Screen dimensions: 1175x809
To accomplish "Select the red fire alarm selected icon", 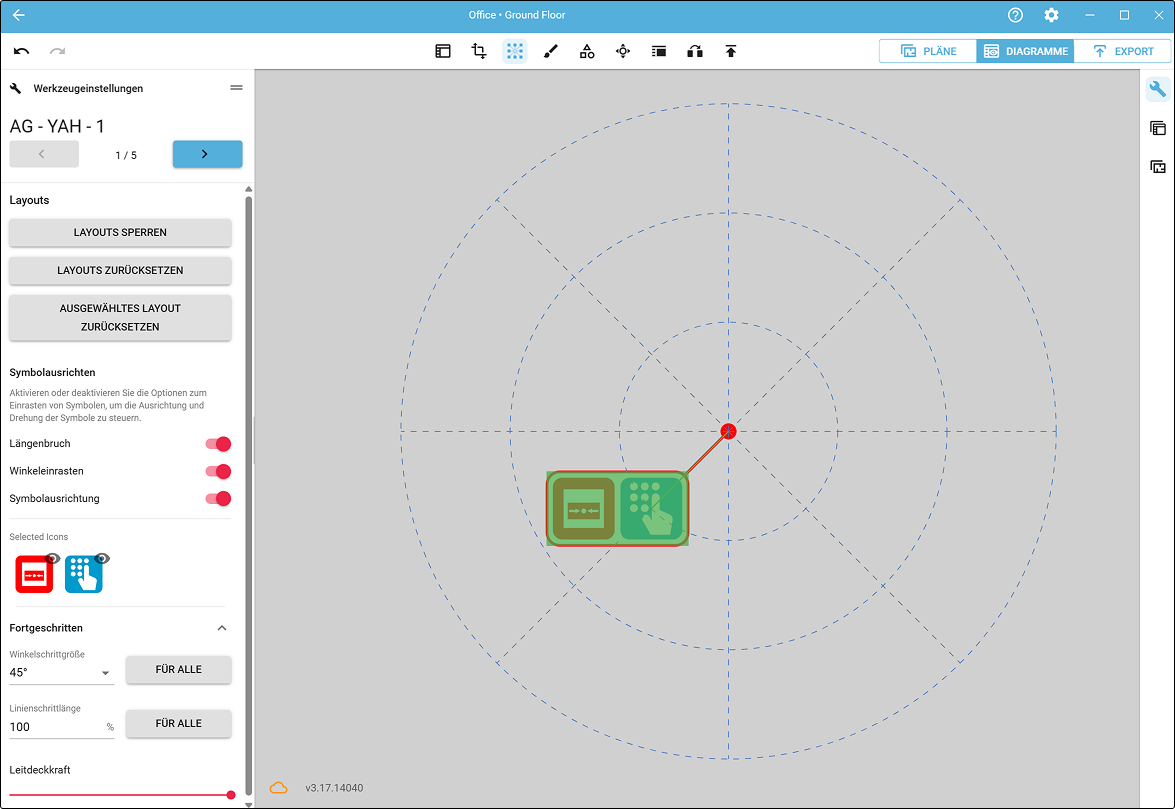I will [34, 575].
